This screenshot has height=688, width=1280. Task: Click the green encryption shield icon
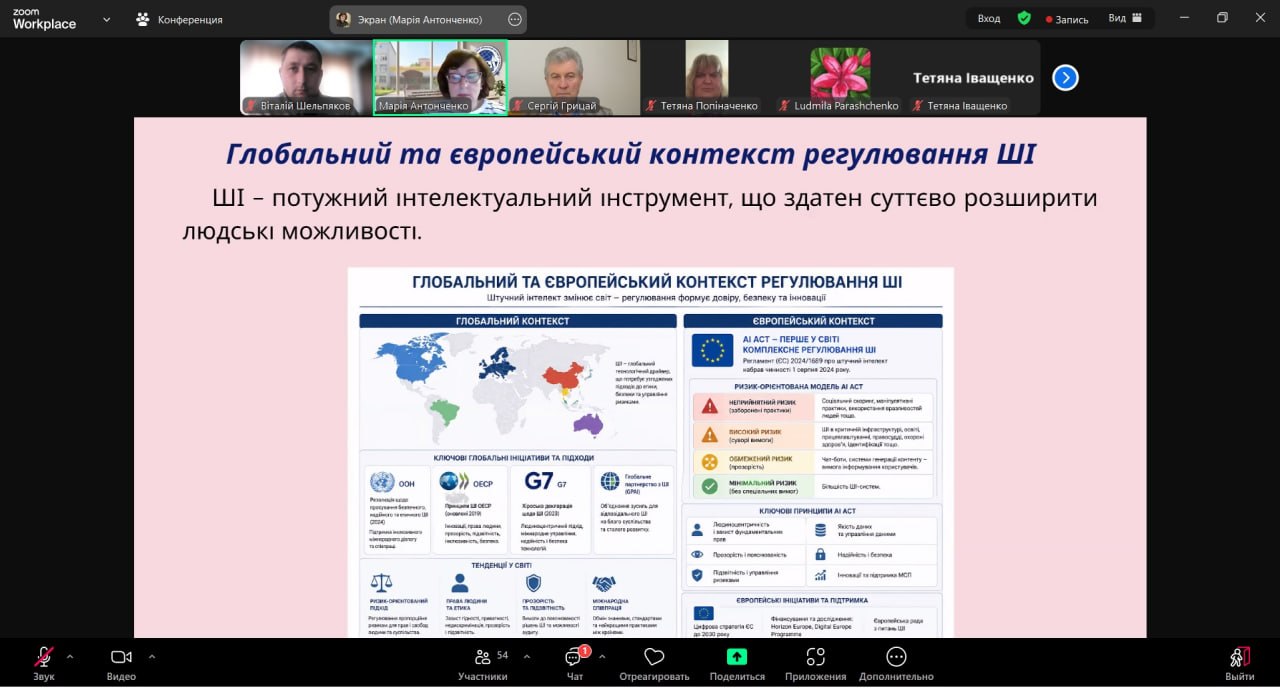click(1024, 18)
